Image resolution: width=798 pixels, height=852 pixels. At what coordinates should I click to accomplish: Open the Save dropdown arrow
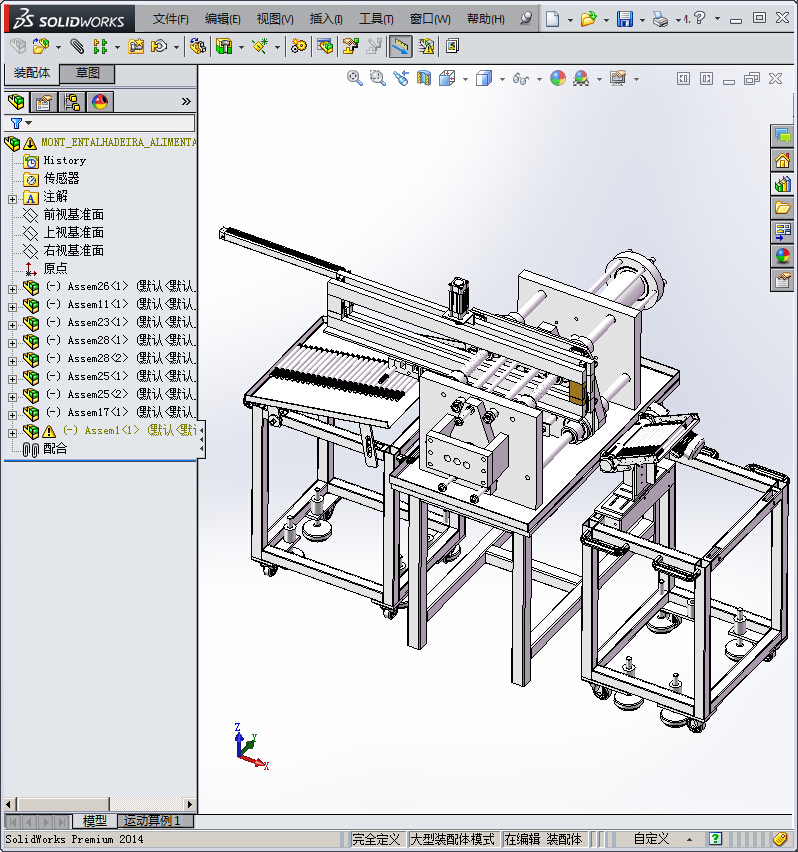point(643,20)
